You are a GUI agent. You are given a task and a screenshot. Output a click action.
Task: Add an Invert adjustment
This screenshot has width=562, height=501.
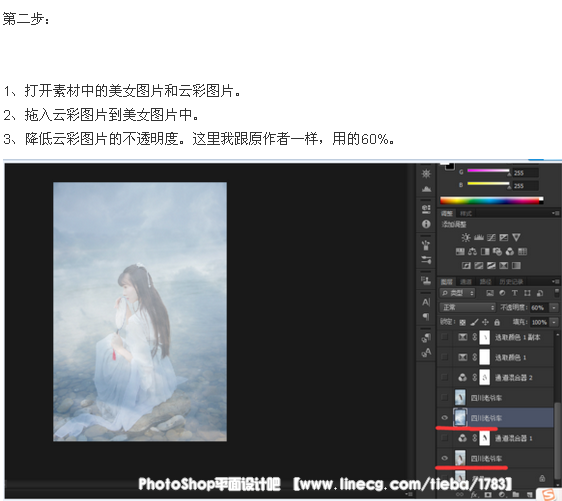tap(466, 266)
